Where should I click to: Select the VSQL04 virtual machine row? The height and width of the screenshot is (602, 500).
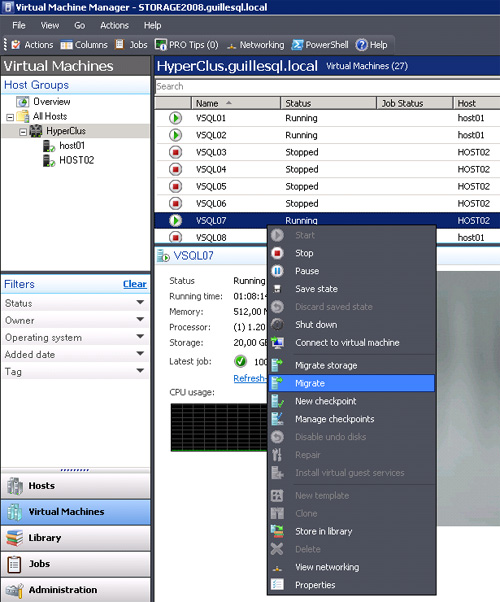click(327, 169)
